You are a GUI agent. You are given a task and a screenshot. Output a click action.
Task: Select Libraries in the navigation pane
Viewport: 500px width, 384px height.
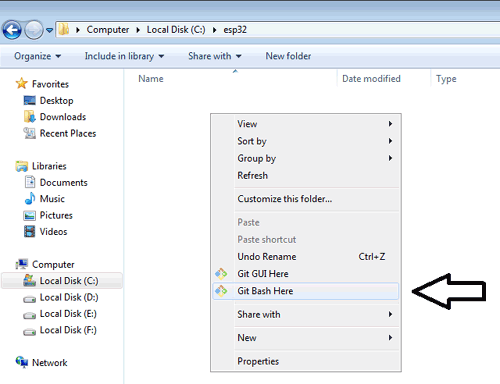[x=49, y=166]
